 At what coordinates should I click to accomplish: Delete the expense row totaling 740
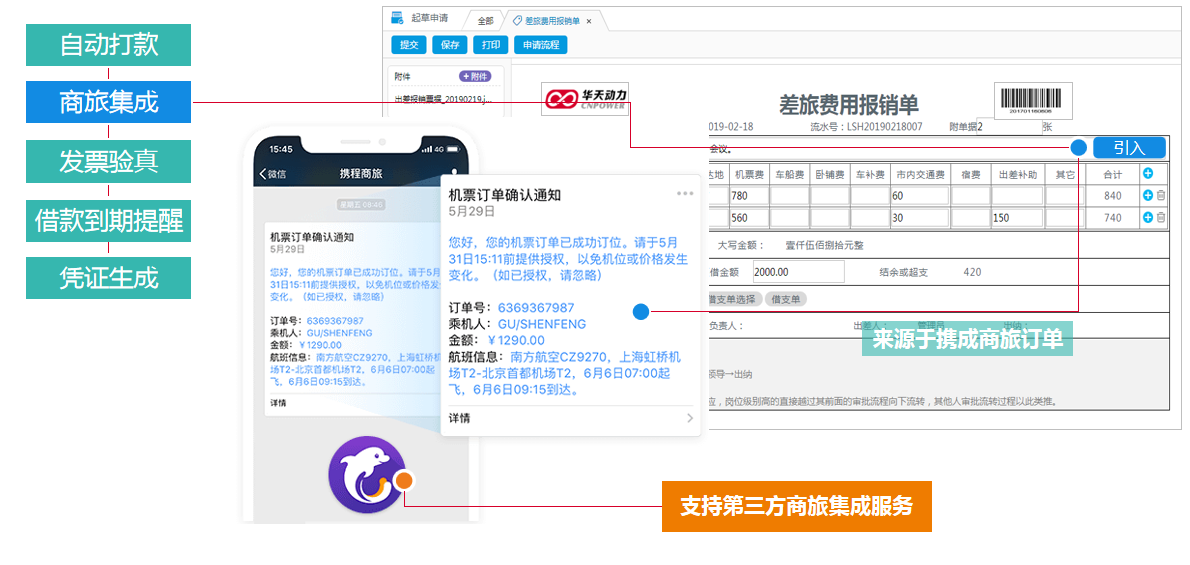[x=1160, y=218]
